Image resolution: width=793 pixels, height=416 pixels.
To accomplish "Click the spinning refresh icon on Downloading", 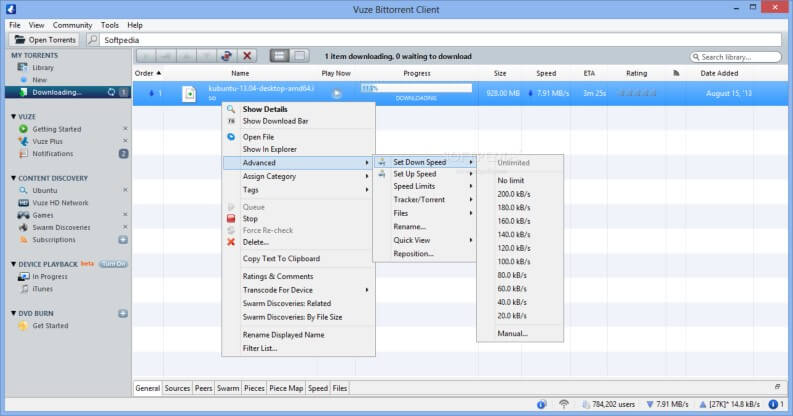I will pos(111,92).
